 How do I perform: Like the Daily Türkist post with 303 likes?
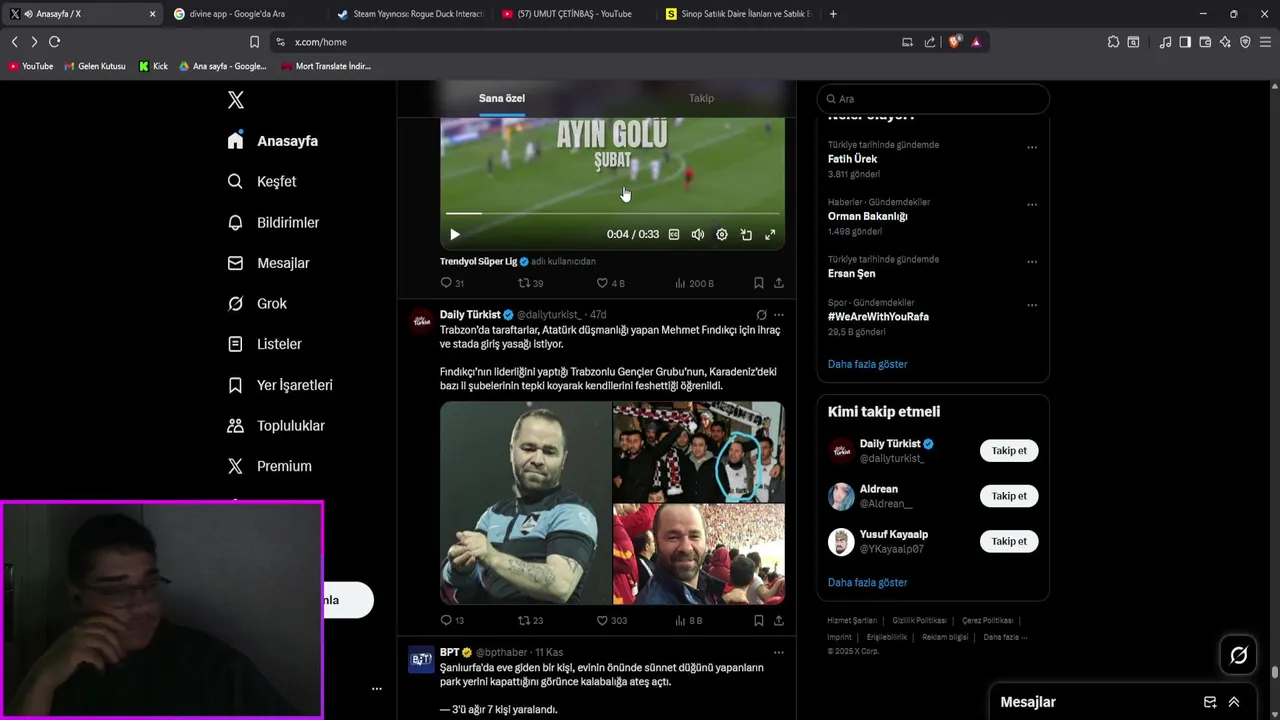pos(611,620)
